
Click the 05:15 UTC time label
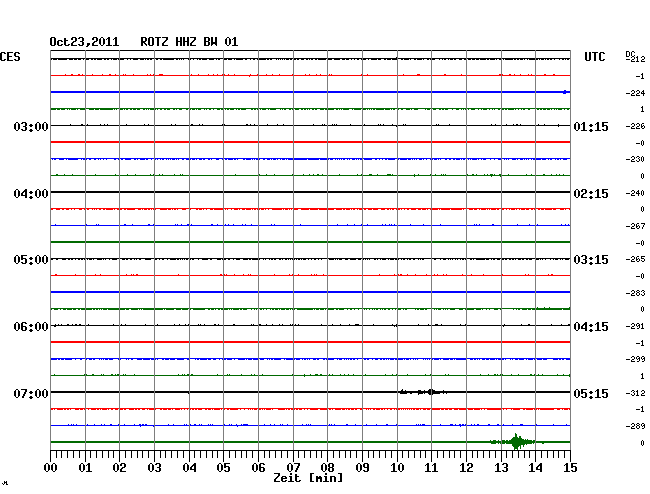591,393
